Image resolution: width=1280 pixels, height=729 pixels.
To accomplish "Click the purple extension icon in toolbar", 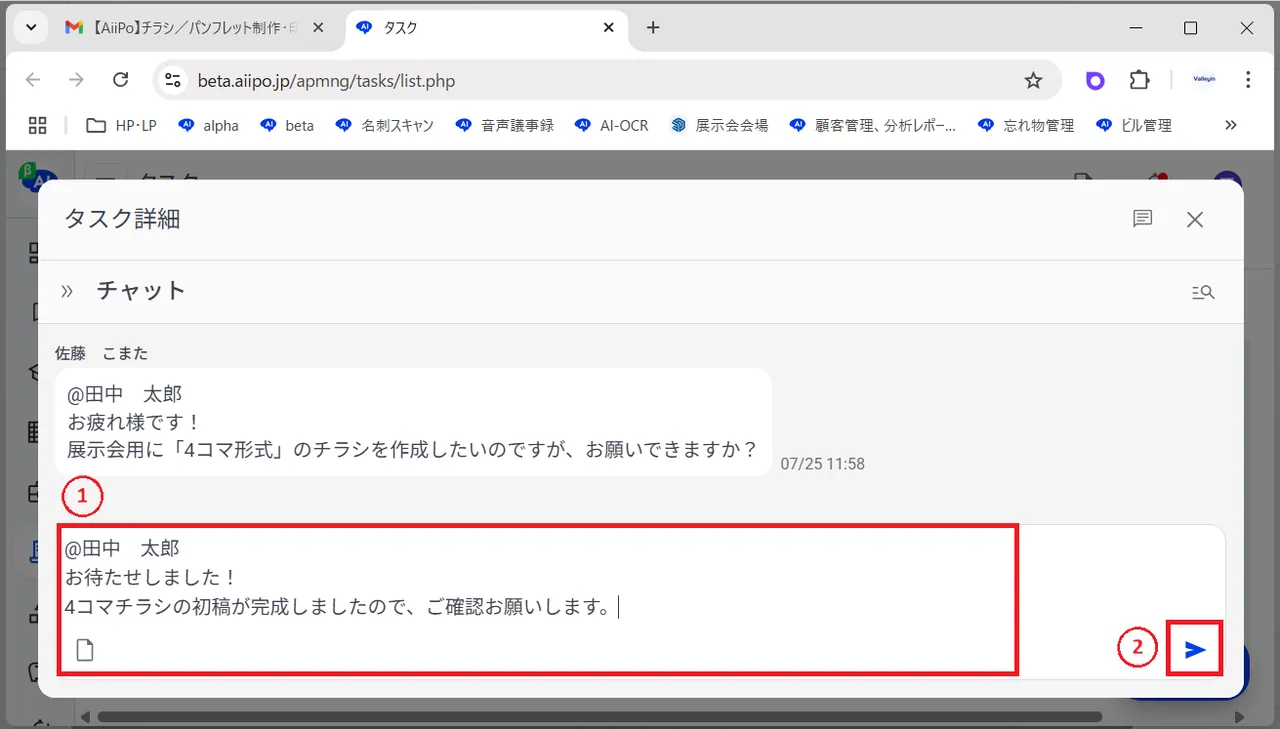I will (1095, 80).
